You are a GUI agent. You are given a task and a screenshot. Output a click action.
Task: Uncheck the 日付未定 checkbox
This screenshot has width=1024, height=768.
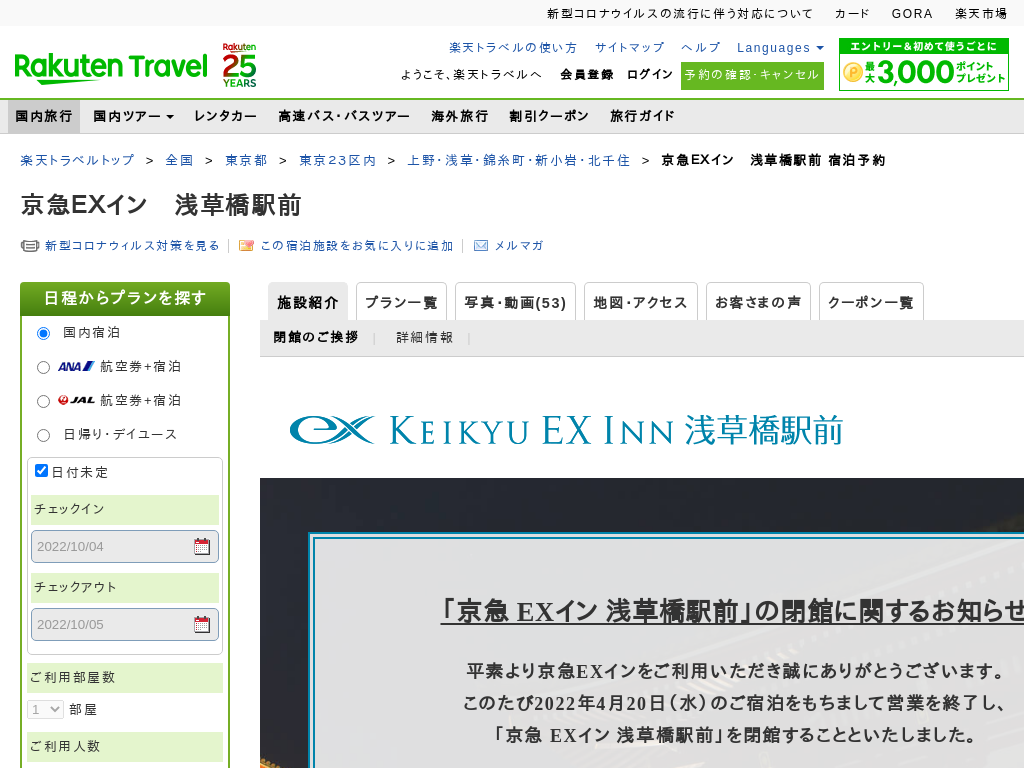click(42, 471)
